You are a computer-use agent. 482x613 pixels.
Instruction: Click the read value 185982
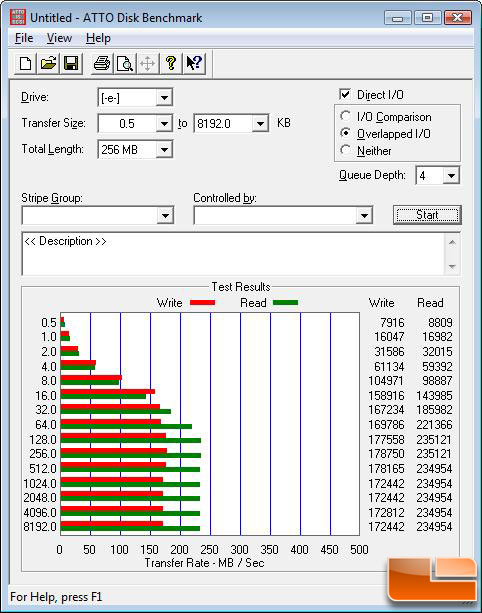pyautogui.click(x=434, y=410)
